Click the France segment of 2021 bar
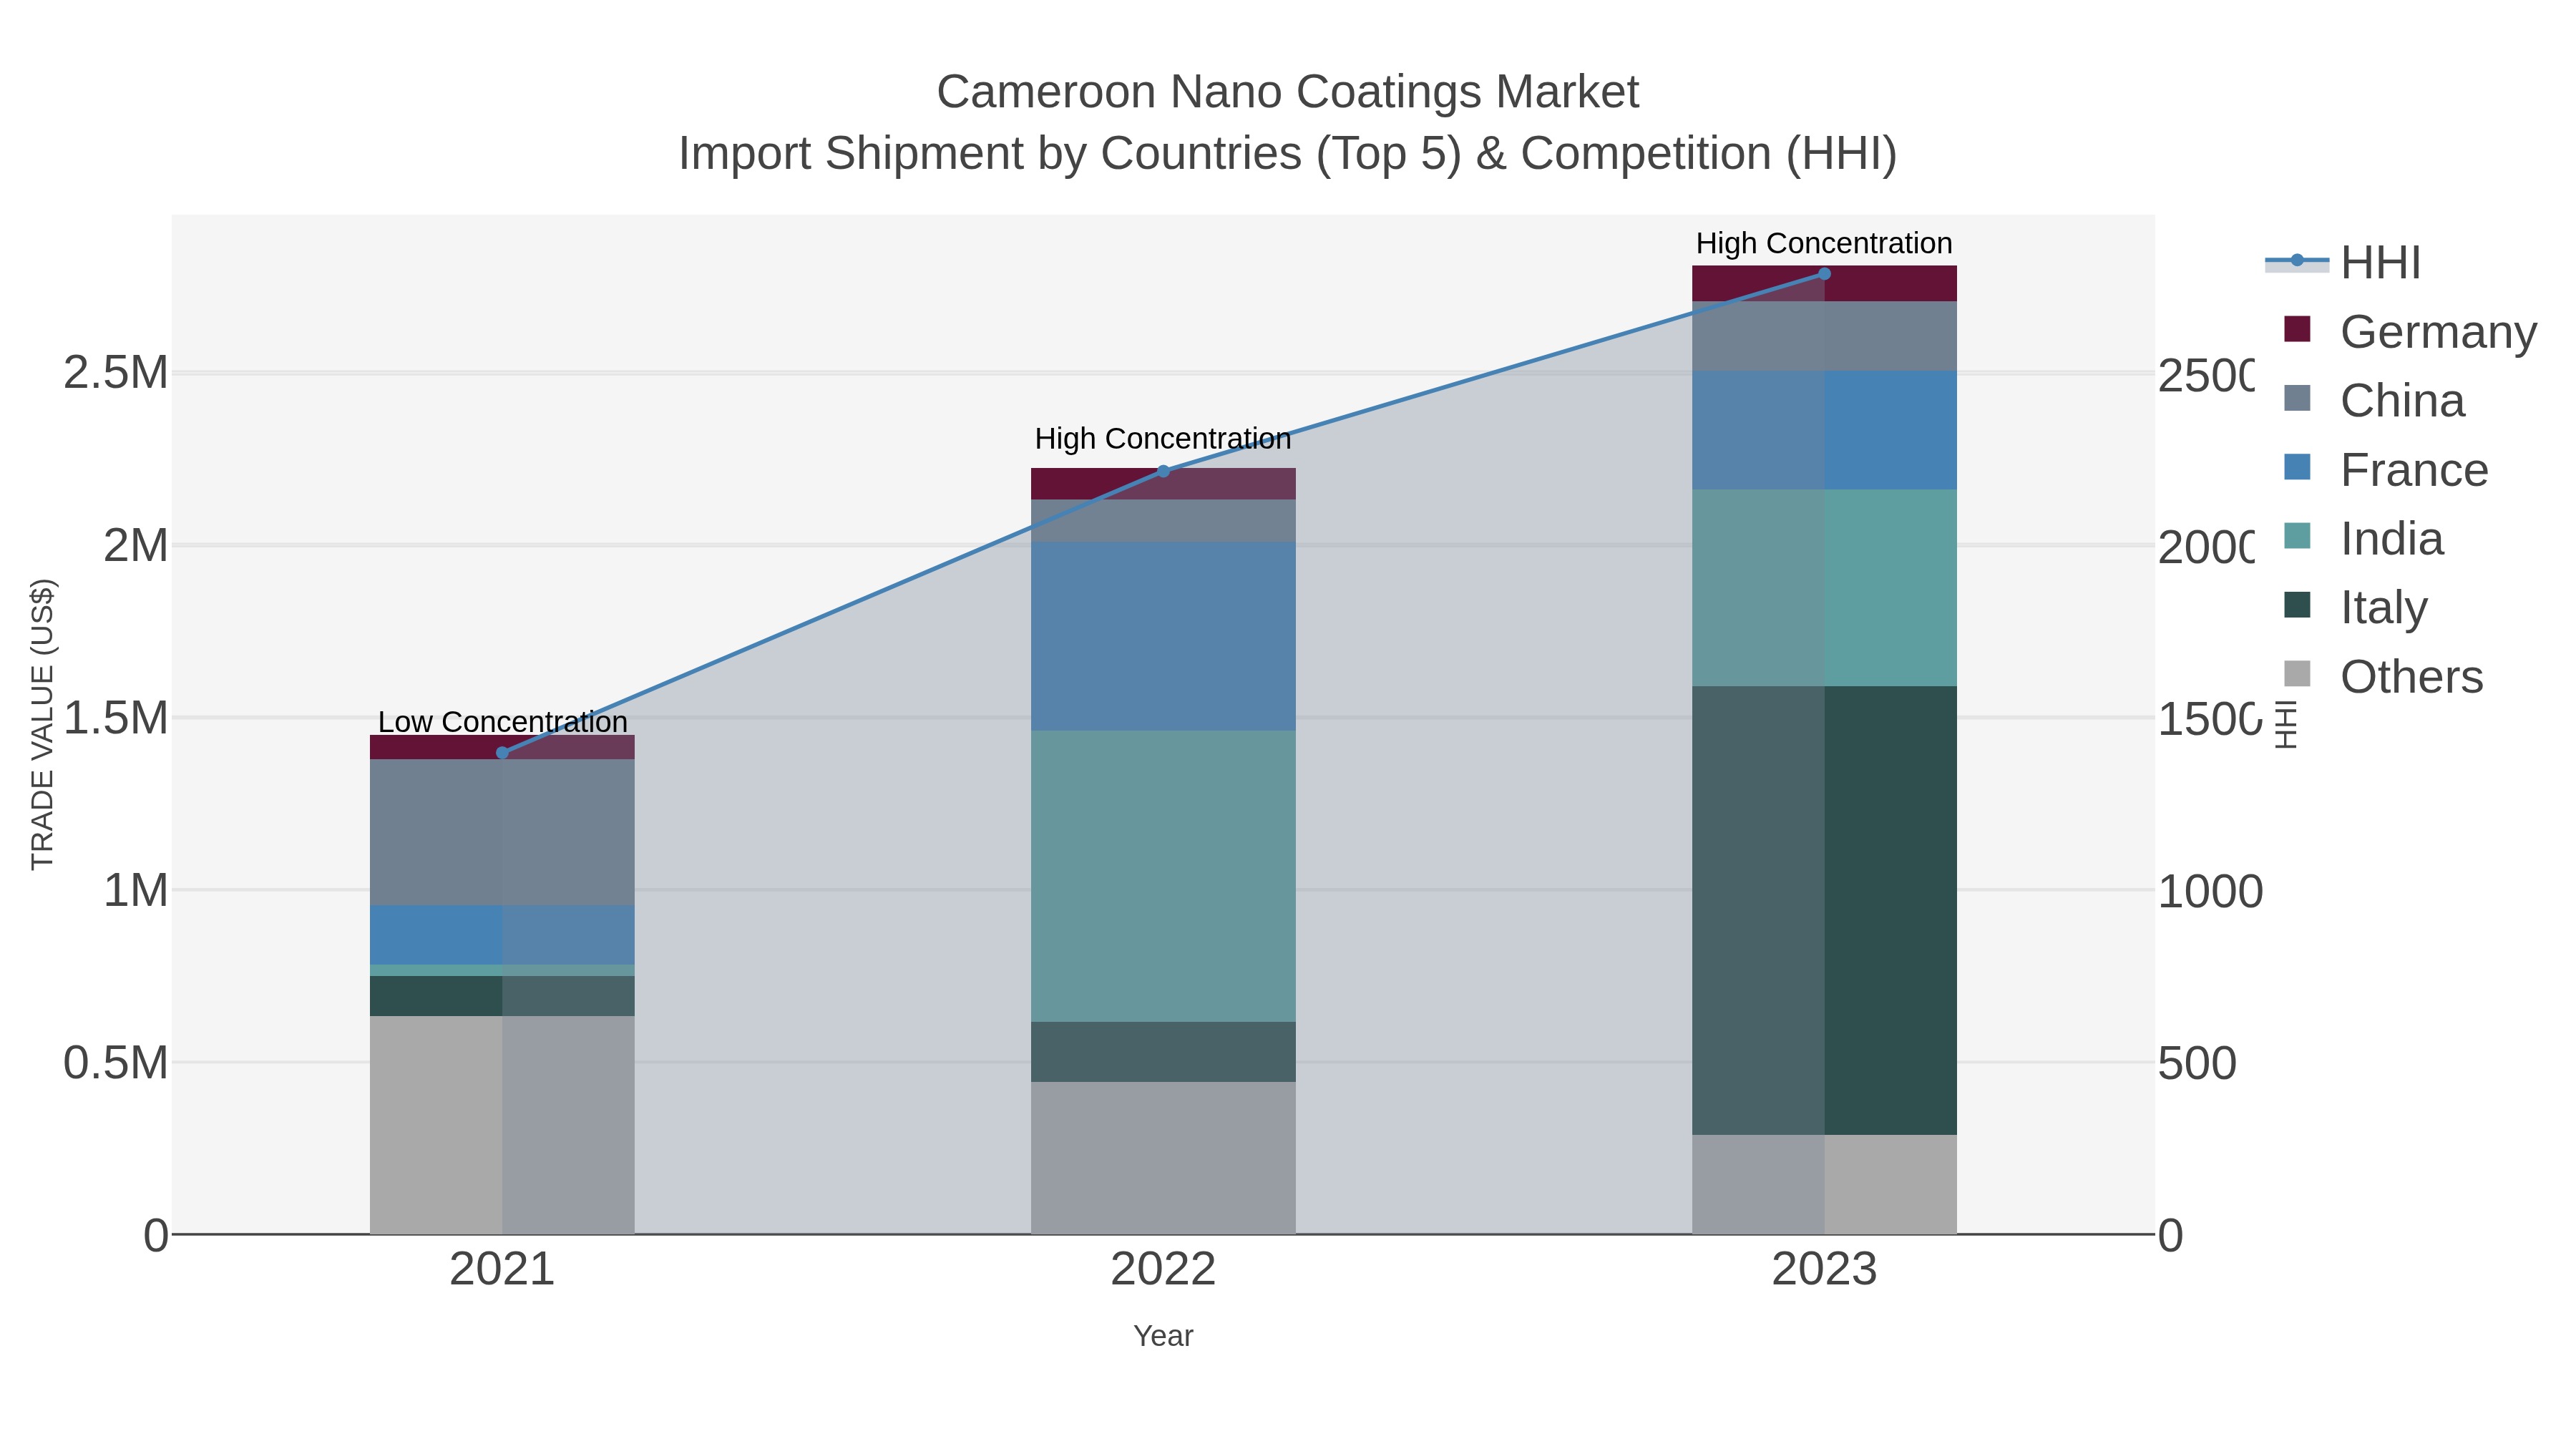 point(502,935)
